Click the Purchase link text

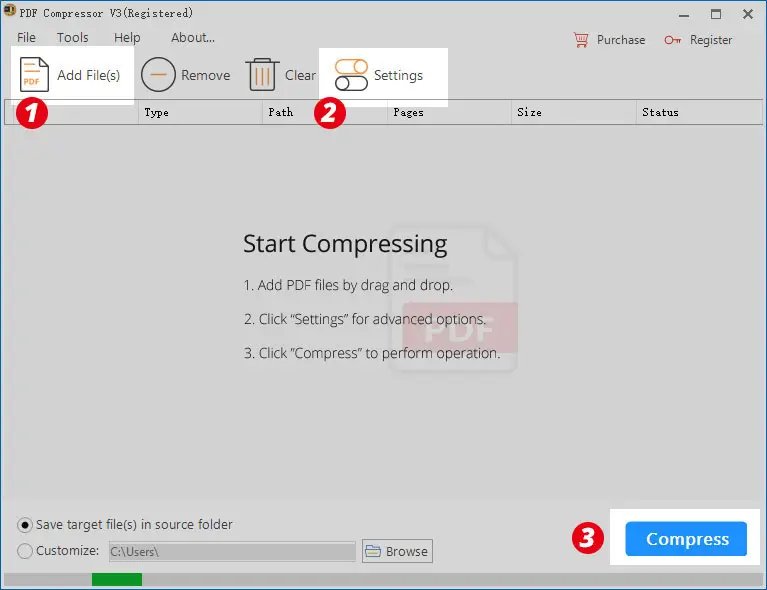[621, 40]
